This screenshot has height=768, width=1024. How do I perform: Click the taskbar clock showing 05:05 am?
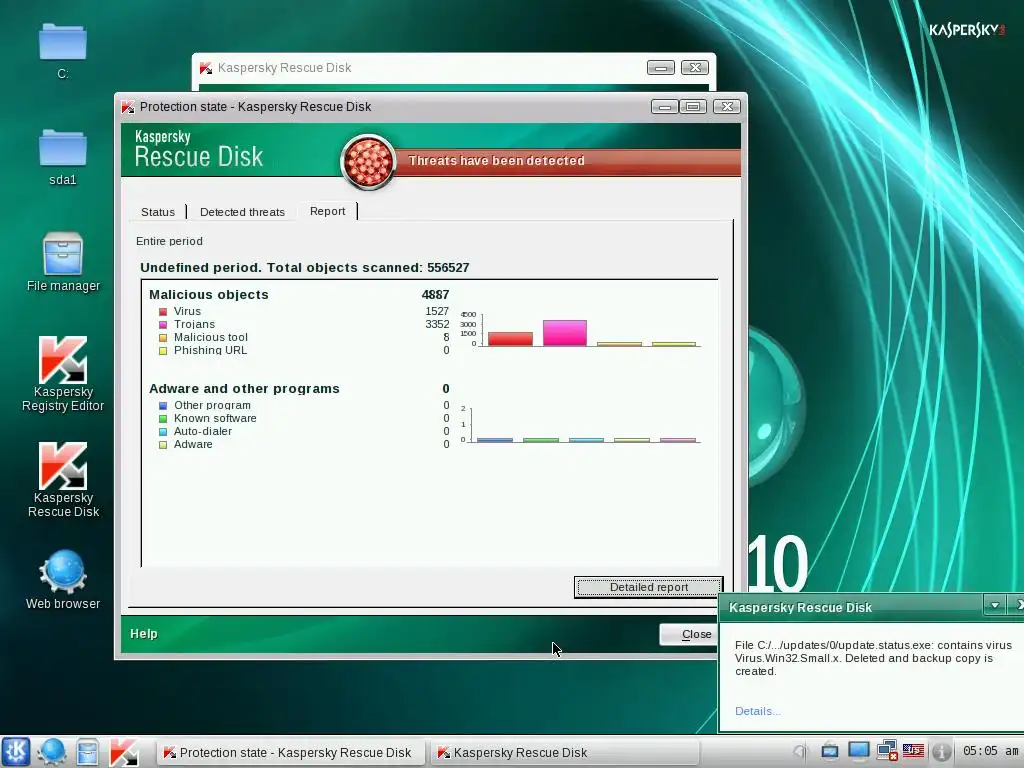click(x=990, y=751)
